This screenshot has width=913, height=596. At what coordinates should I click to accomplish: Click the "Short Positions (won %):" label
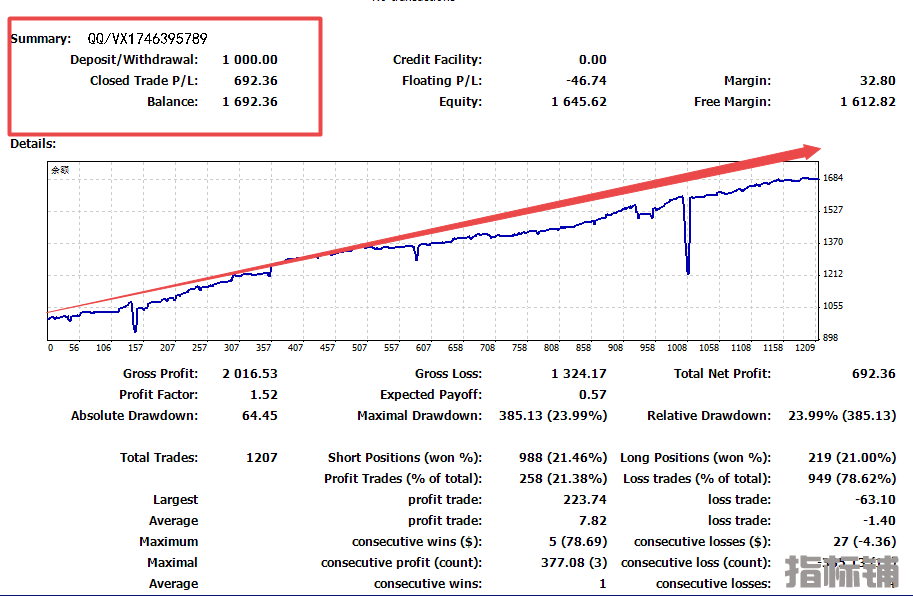point(405,457)
